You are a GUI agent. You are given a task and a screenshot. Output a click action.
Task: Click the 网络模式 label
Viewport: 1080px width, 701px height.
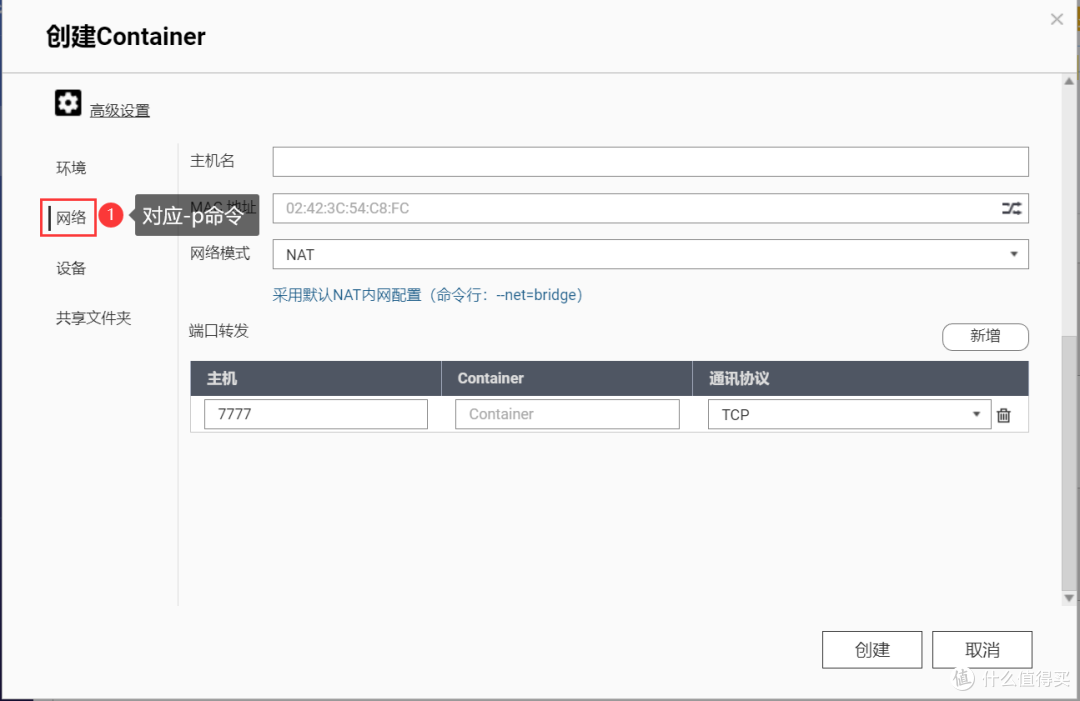pos(220,253)
